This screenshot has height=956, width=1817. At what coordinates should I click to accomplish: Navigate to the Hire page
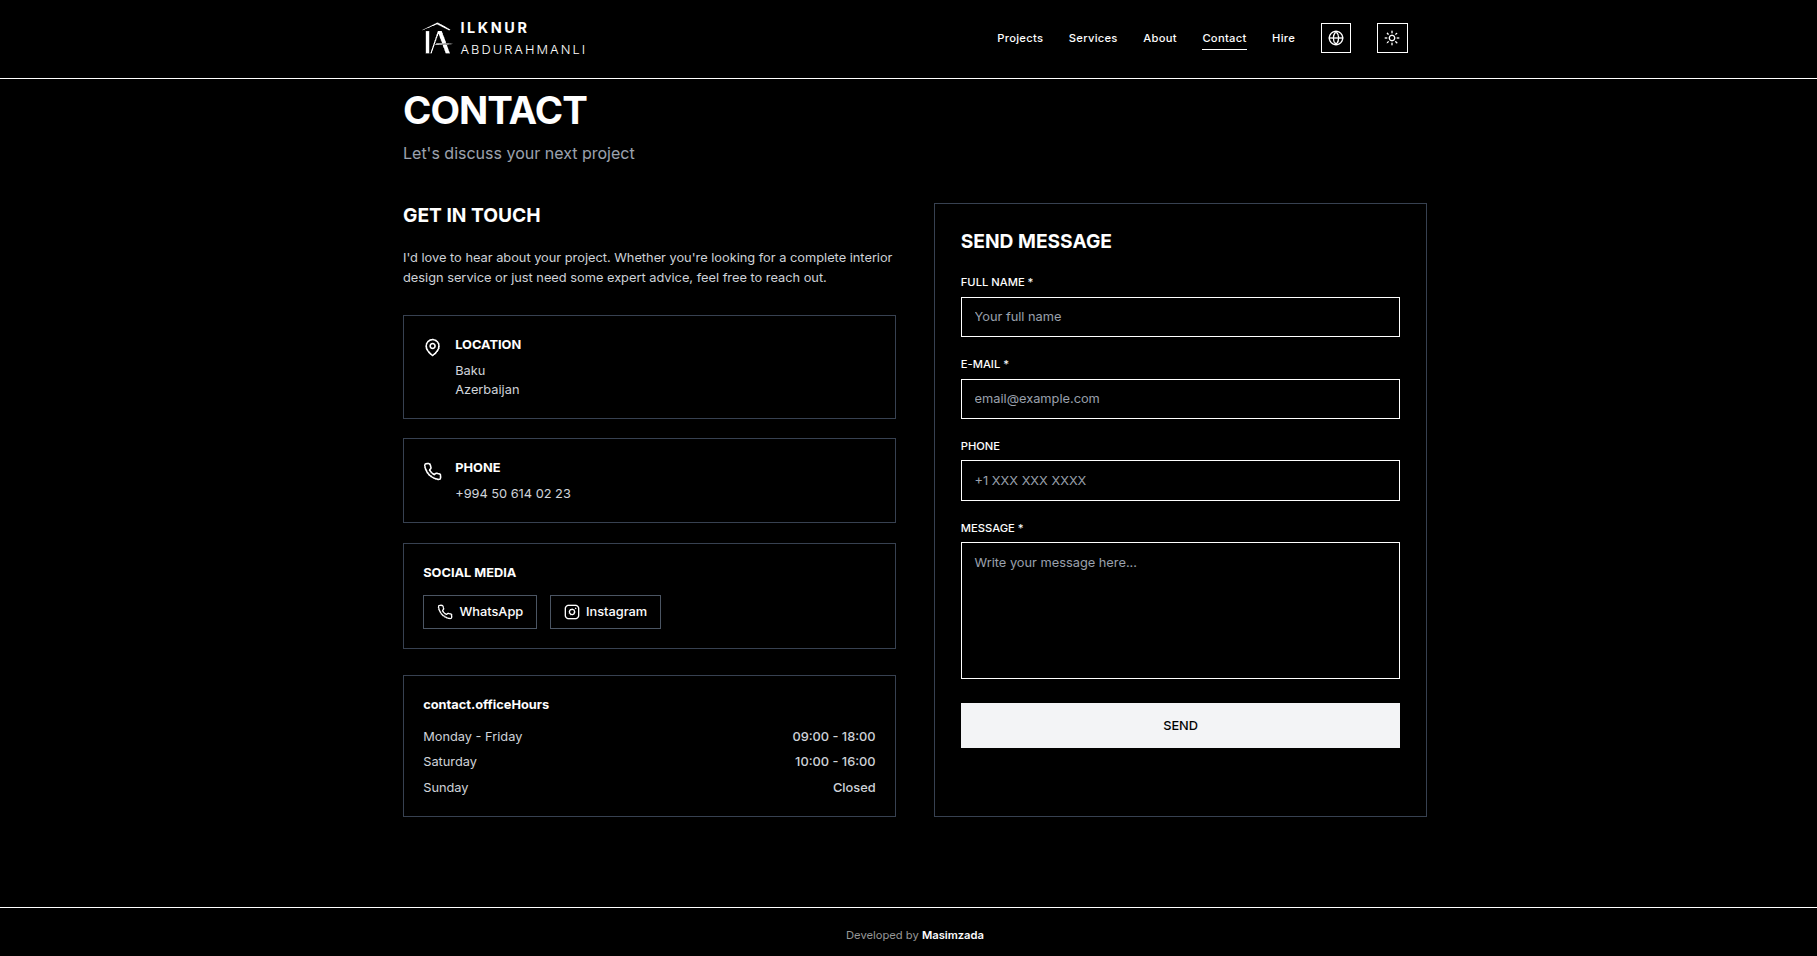1283,38
